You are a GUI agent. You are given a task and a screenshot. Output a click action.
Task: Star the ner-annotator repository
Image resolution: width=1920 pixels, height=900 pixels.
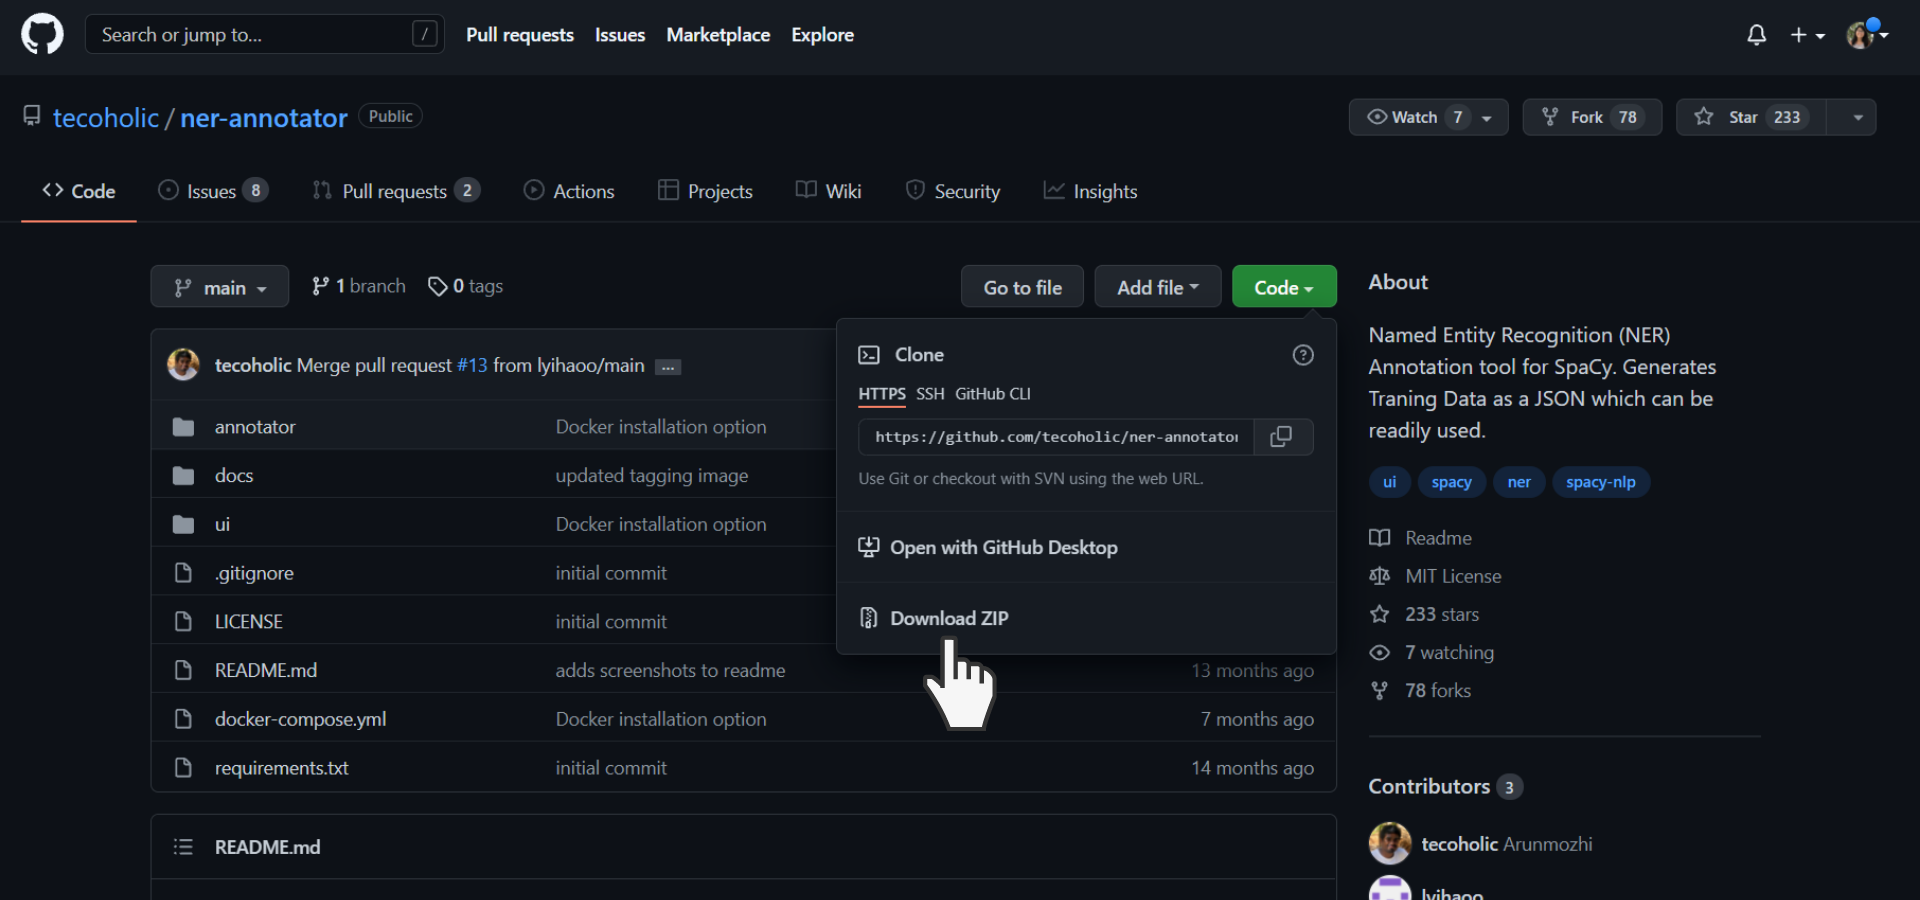[1751, 117]
